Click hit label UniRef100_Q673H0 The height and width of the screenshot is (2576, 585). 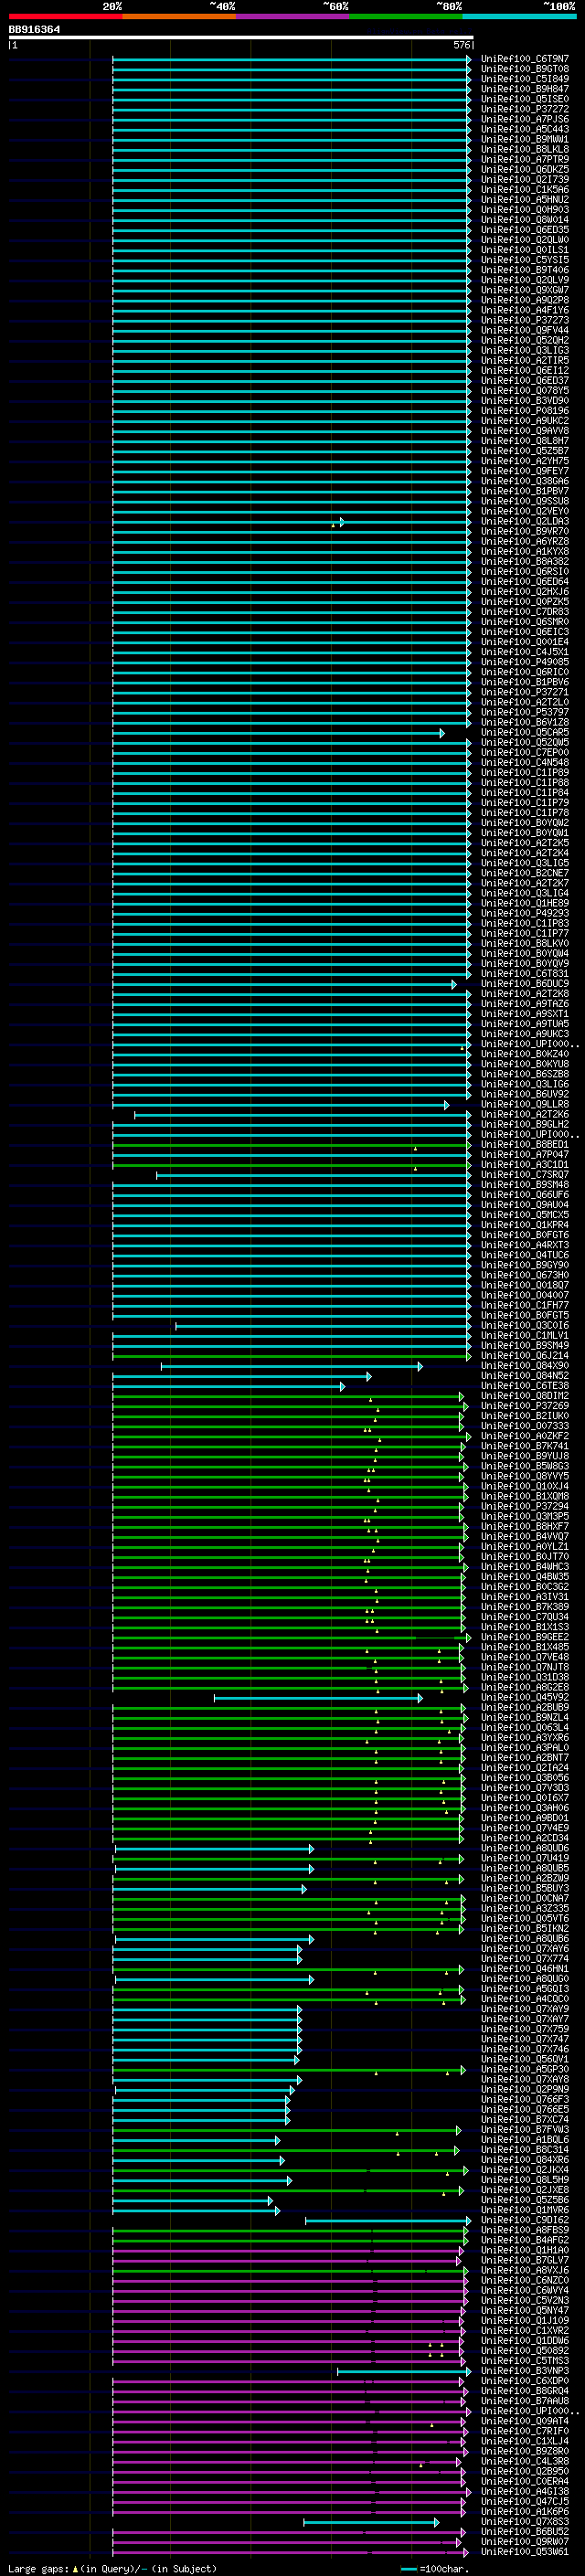pyautogui.click(x=525, y=1275)
